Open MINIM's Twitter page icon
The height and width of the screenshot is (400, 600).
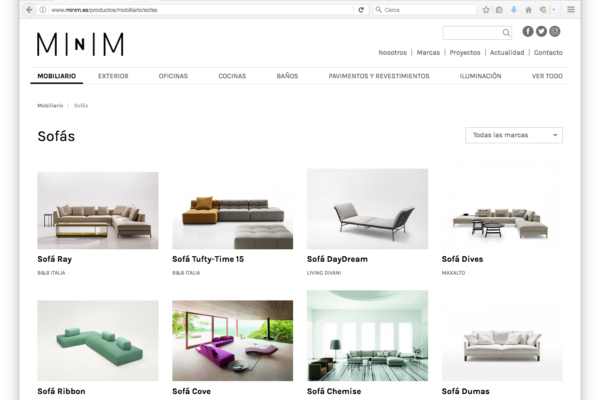coord(541,31)
